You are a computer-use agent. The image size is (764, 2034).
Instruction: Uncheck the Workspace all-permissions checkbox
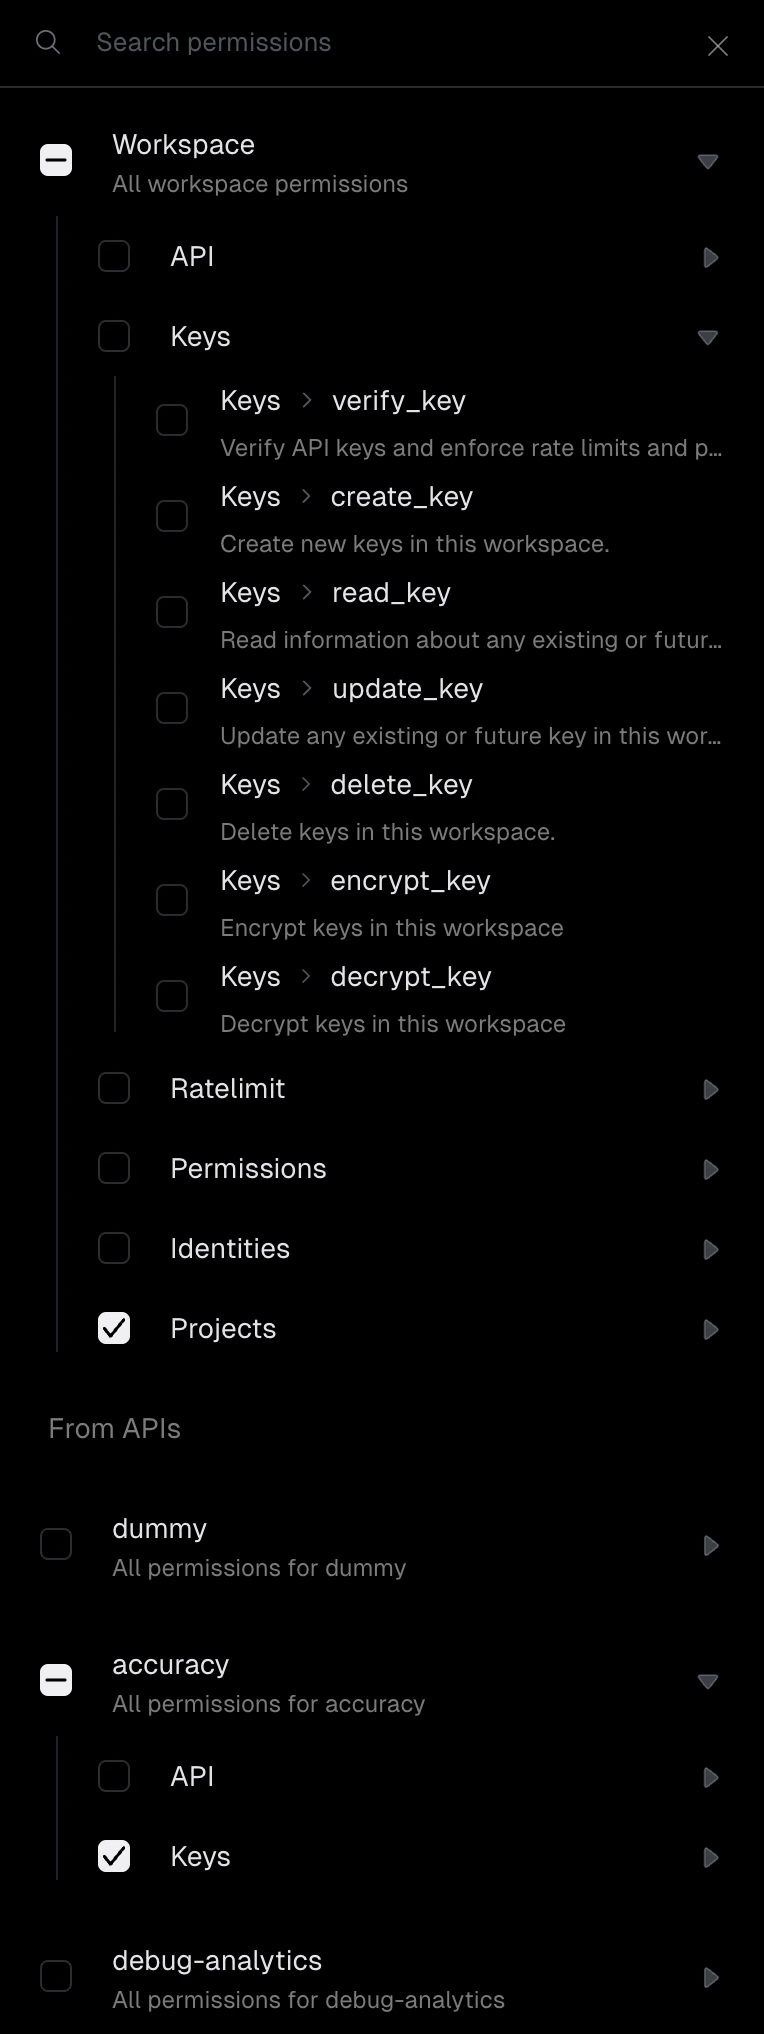tap(56, 159)
